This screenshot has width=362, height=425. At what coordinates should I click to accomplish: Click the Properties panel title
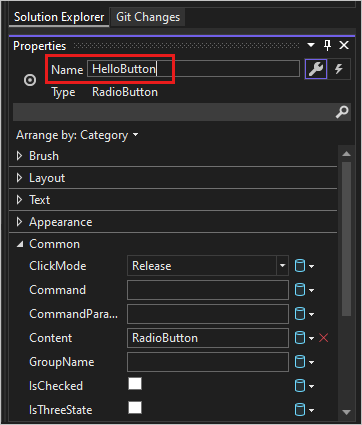(39, 46)
